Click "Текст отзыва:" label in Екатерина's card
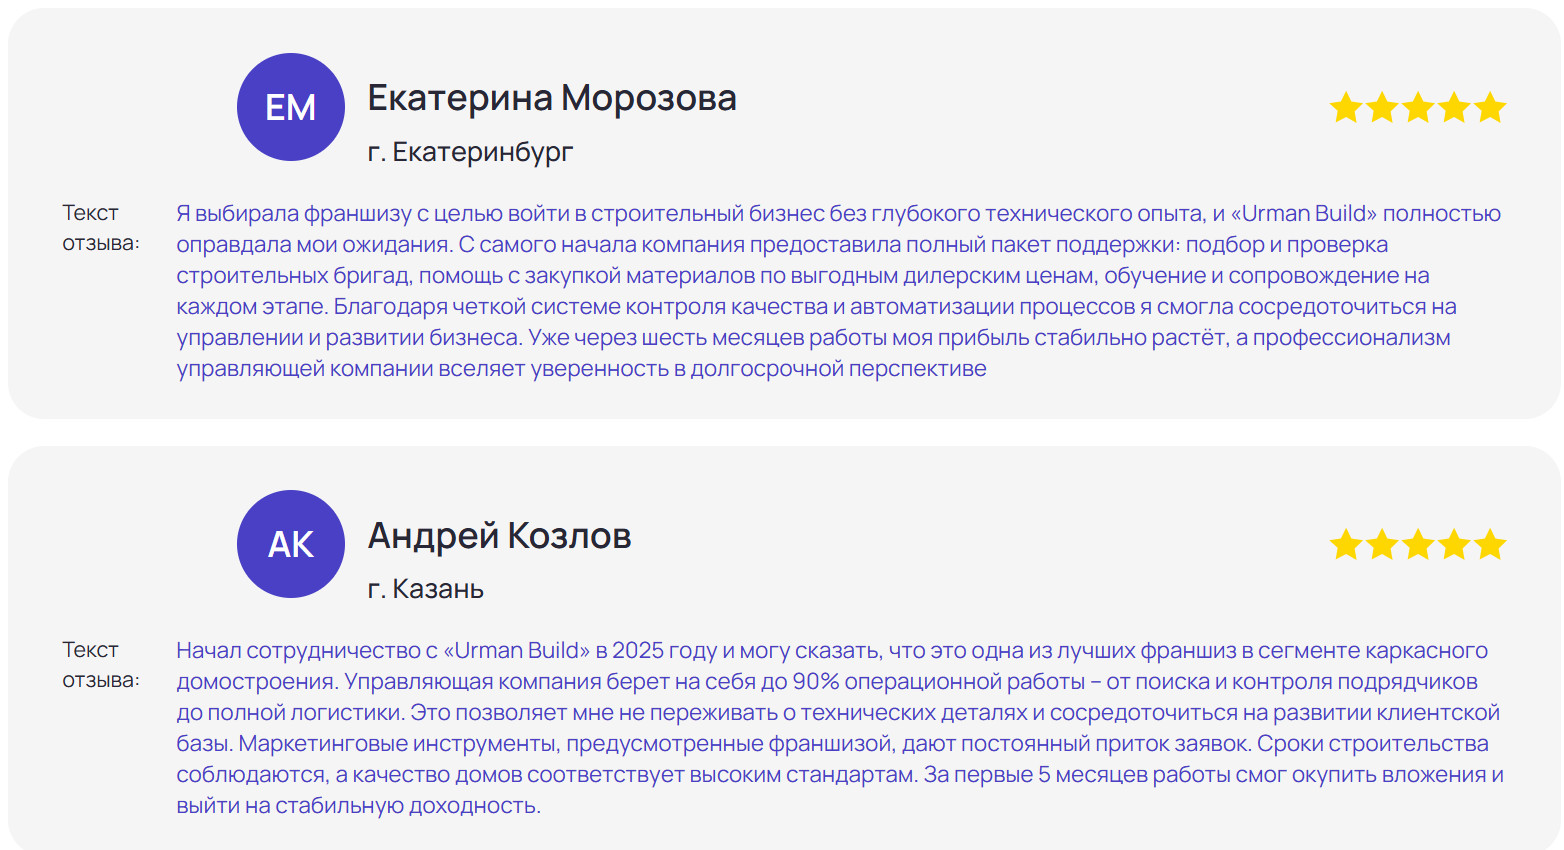1564x850 pixels. point(100,228)
